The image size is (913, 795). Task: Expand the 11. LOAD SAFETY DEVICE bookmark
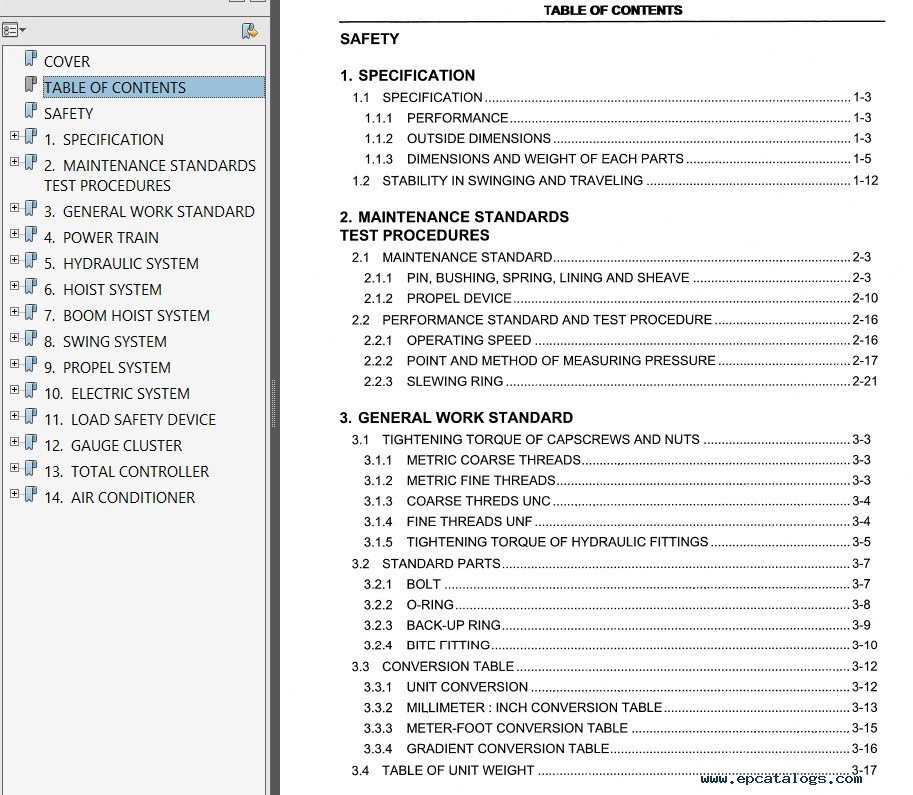(x=15, y=415)
